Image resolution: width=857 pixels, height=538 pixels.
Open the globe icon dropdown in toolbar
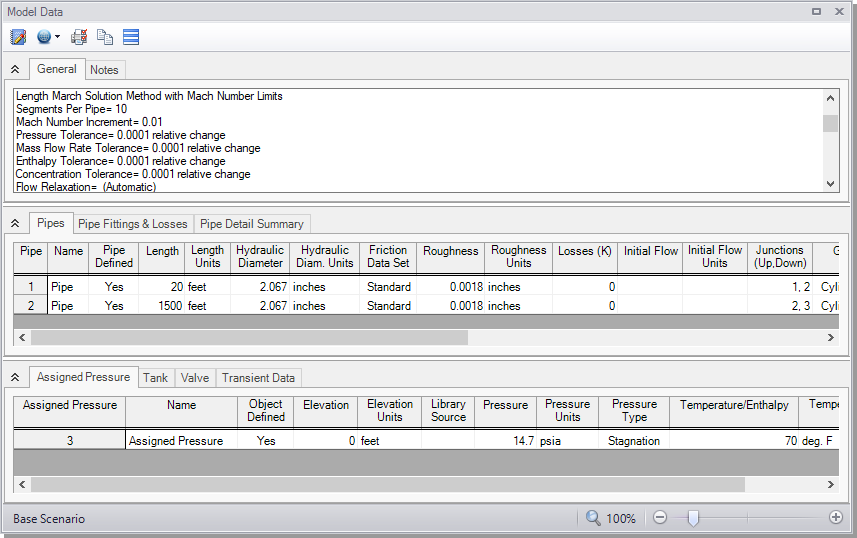tap(57, 37)
